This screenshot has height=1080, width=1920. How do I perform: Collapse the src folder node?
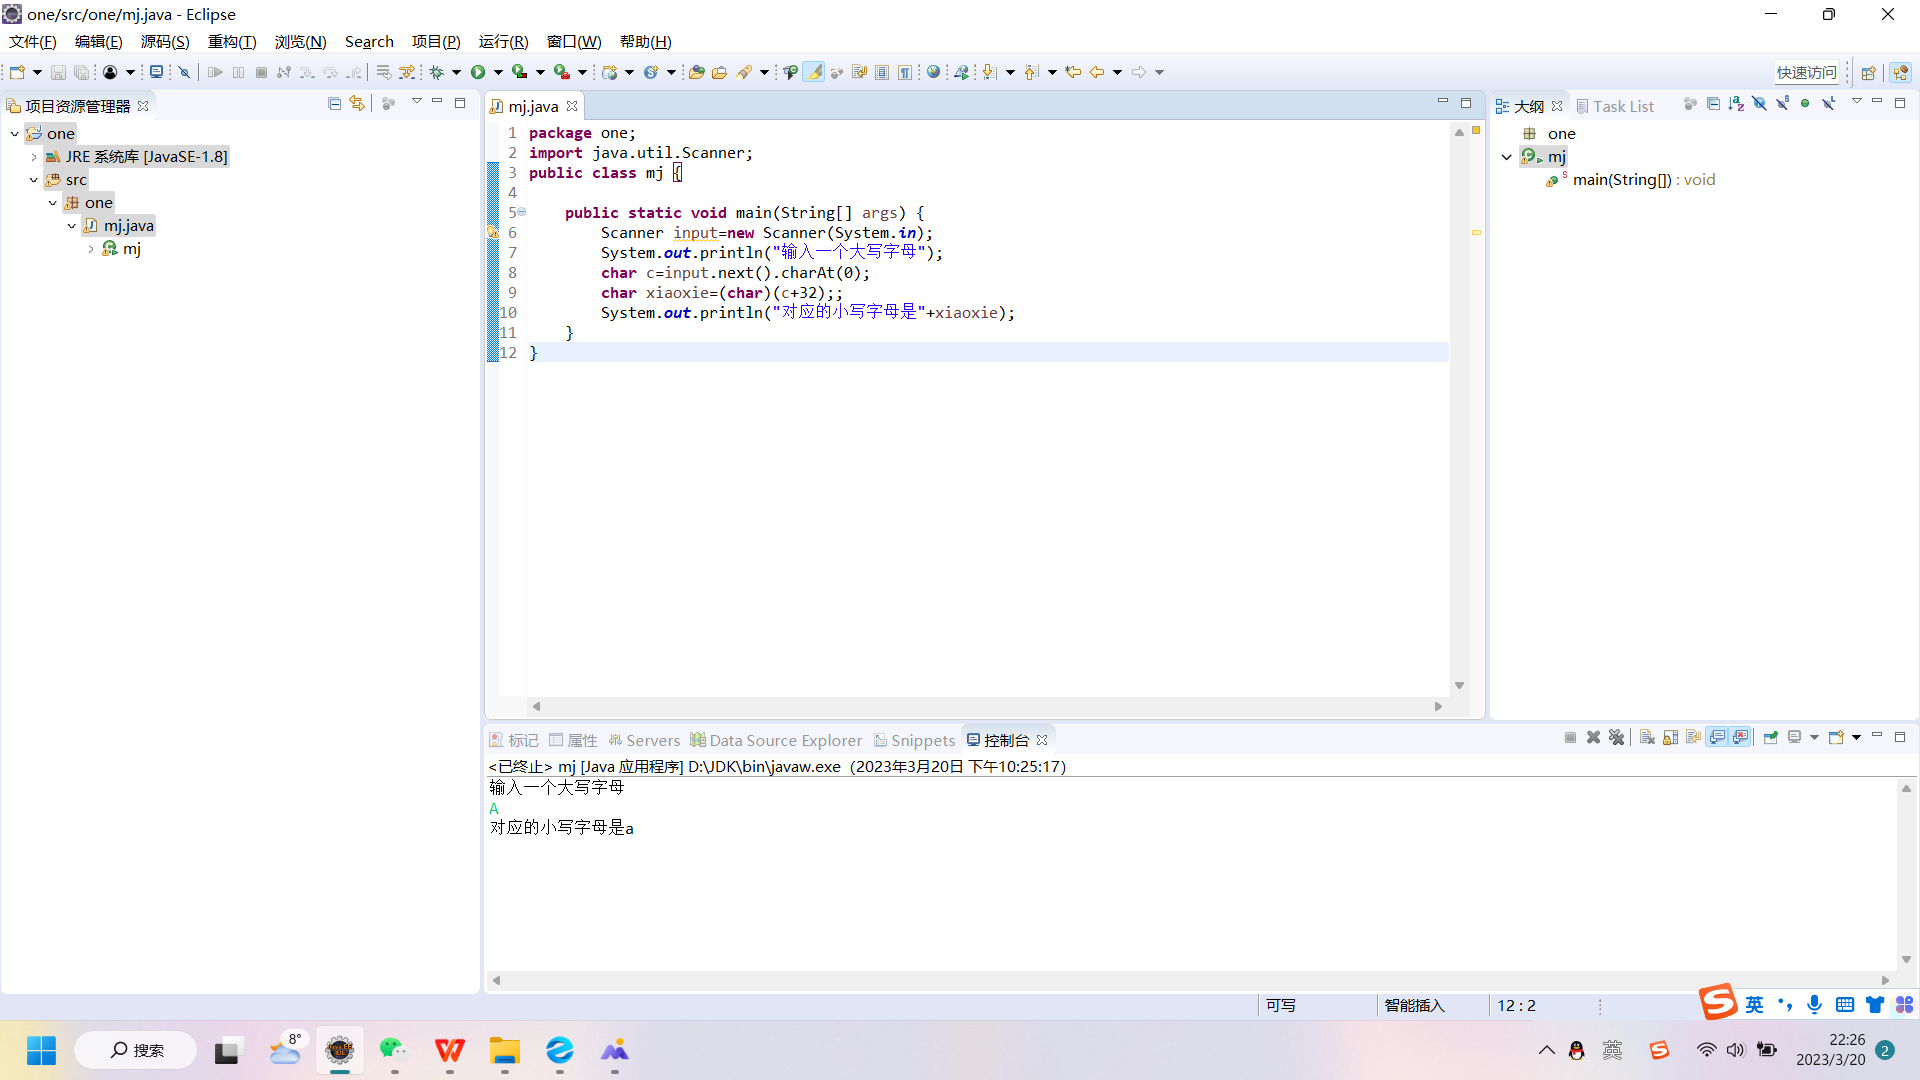(x=34, y=180)
